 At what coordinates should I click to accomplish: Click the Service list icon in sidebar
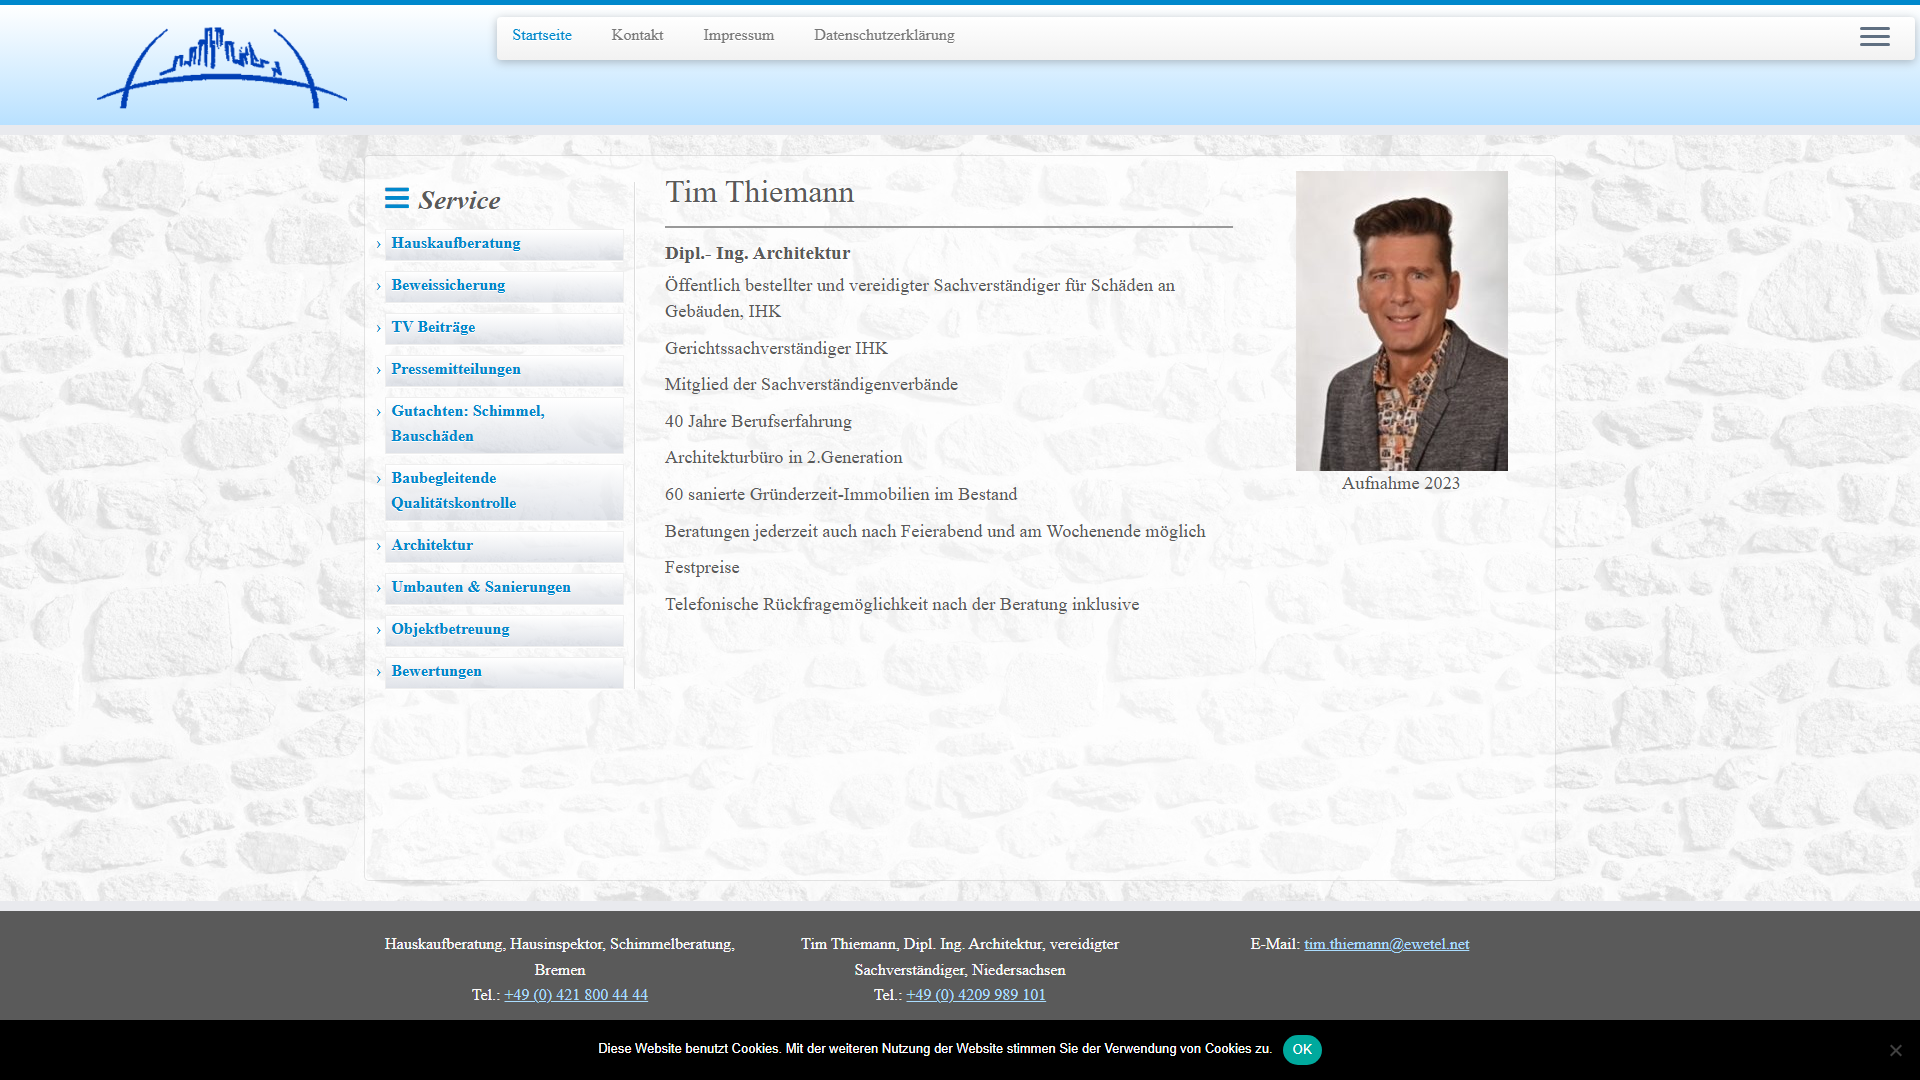pos(397,198)
